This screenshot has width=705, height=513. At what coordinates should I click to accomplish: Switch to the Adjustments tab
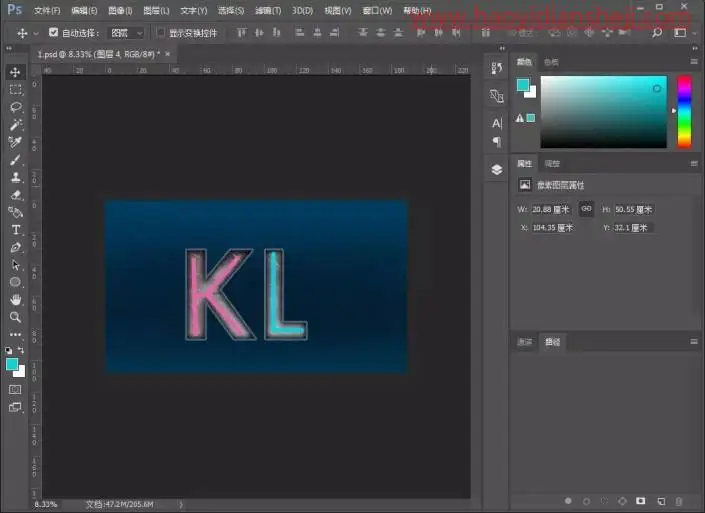click(x=552, y=164)
